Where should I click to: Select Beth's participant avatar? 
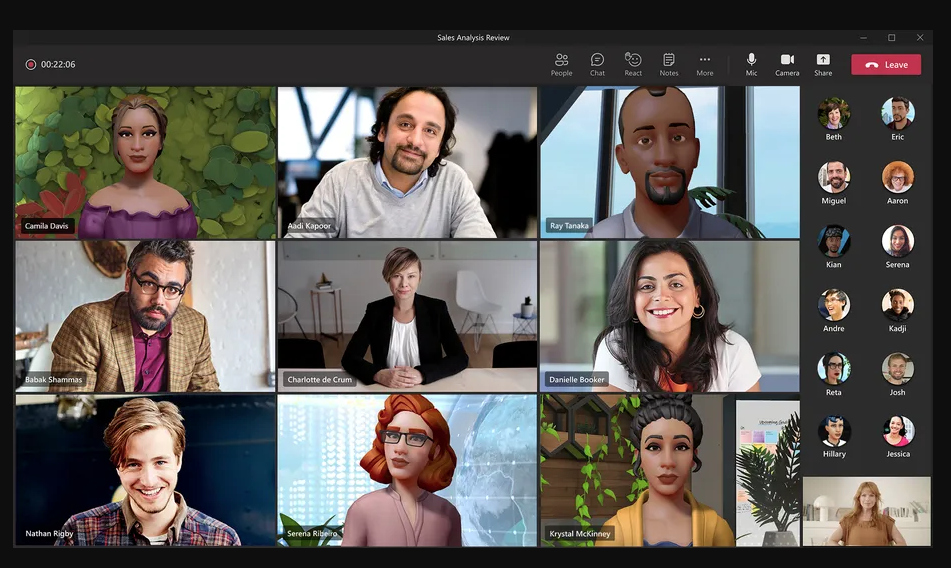[x=834, y=113]
